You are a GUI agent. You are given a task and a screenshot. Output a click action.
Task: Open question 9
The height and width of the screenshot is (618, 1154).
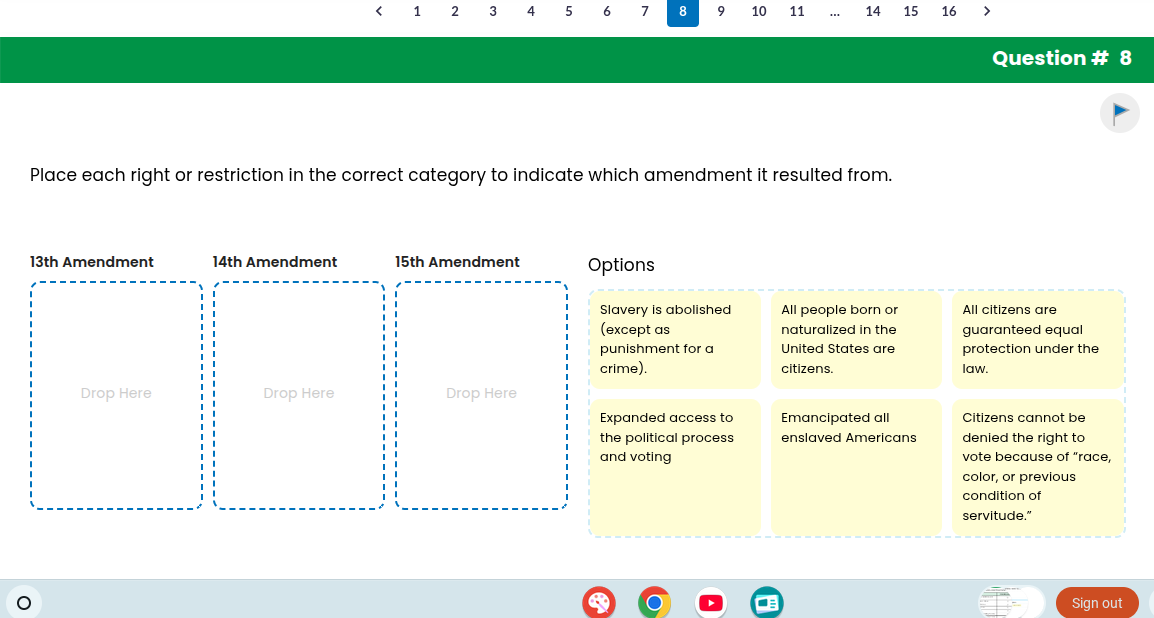tap(720, 11)
